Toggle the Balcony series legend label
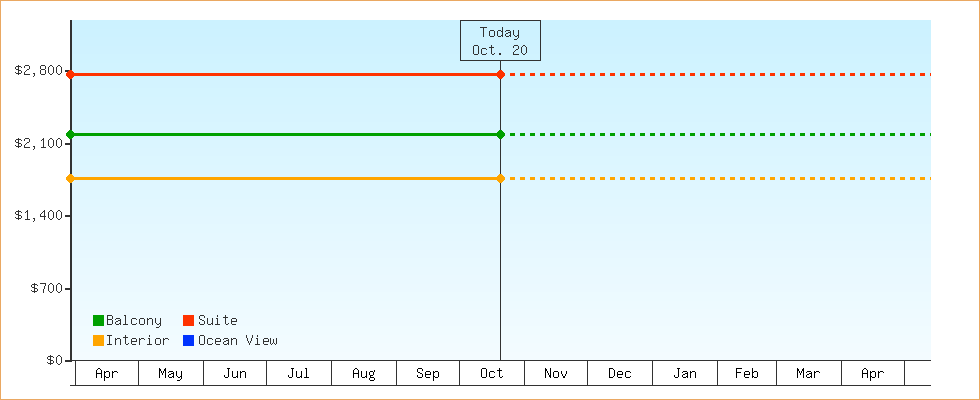The image size is (980, 400). pyautogui.click(x=133, y=320)
